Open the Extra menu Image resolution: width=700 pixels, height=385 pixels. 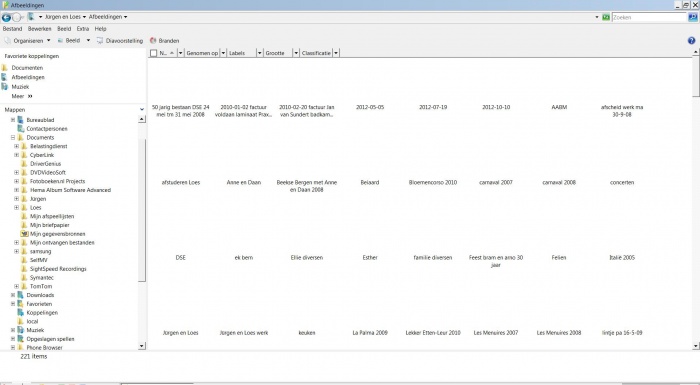(x=83, y=29)
